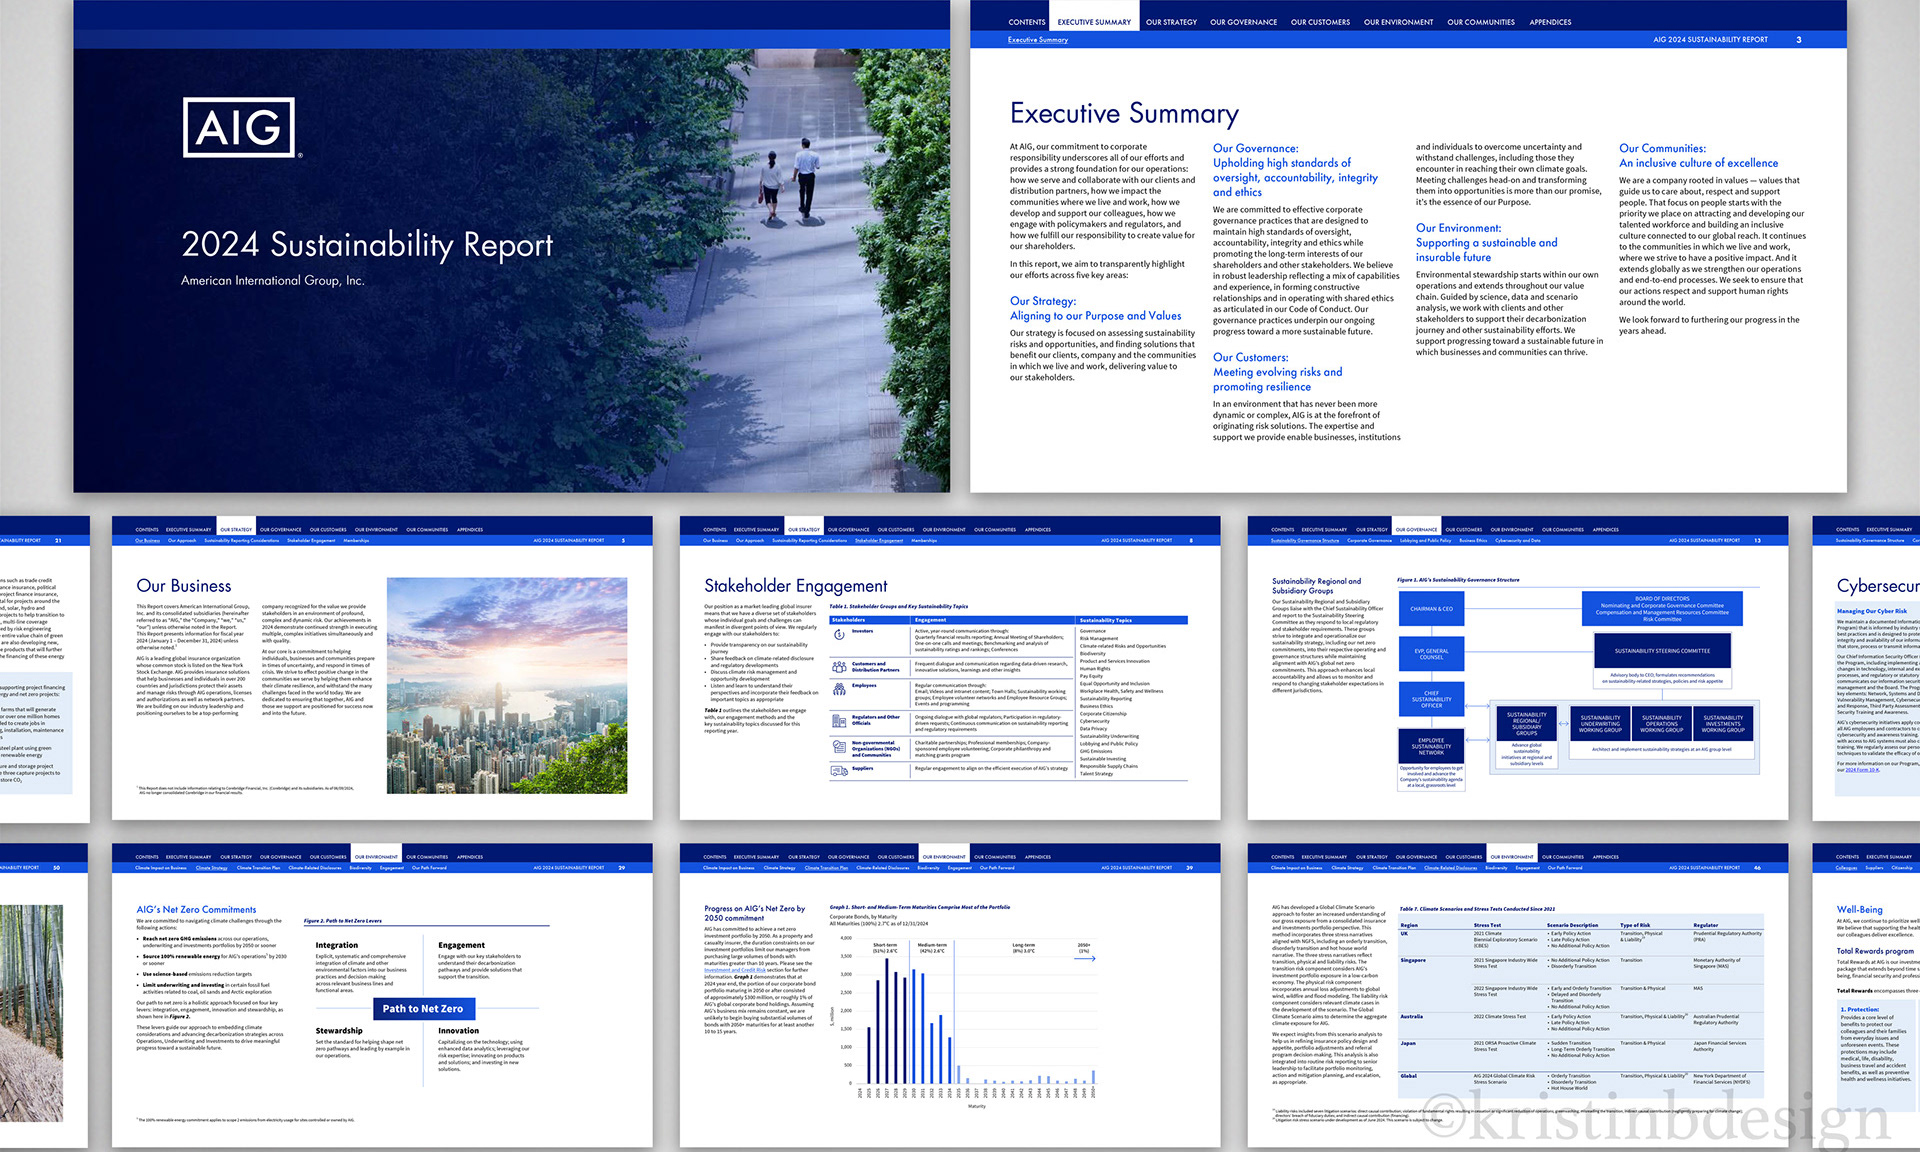
Task: Click the Sustainability Underwriting Working Group box
Action: (x=1600, y=723)
